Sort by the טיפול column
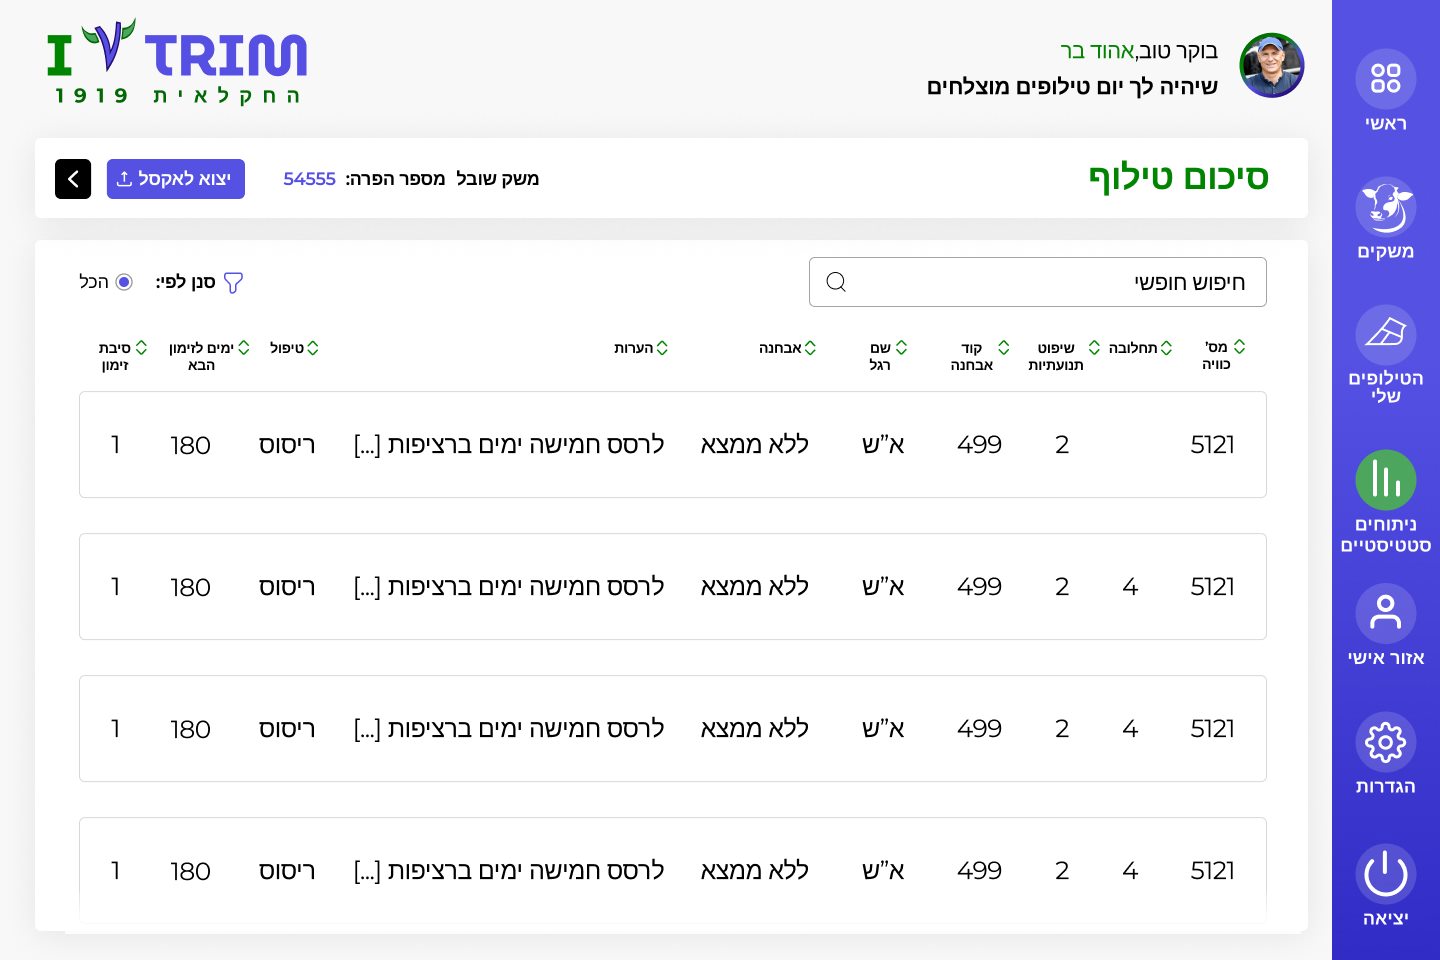Image resolution: width=1440 pixels, height=960 pixels. [313, 348]
